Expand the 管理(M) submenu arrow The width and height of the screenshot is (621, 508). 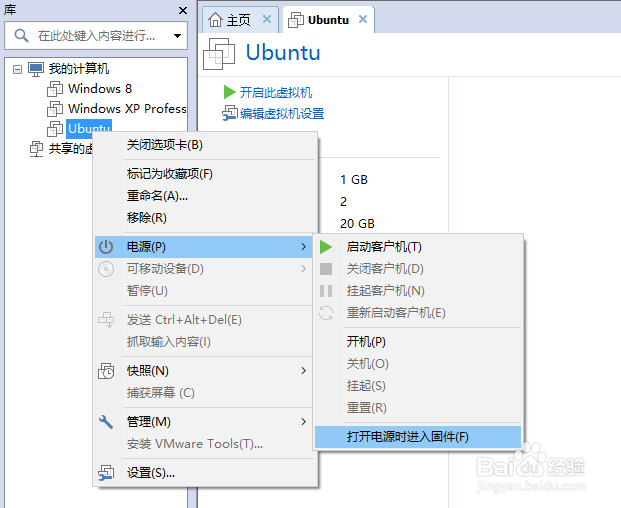click(303, 422)
